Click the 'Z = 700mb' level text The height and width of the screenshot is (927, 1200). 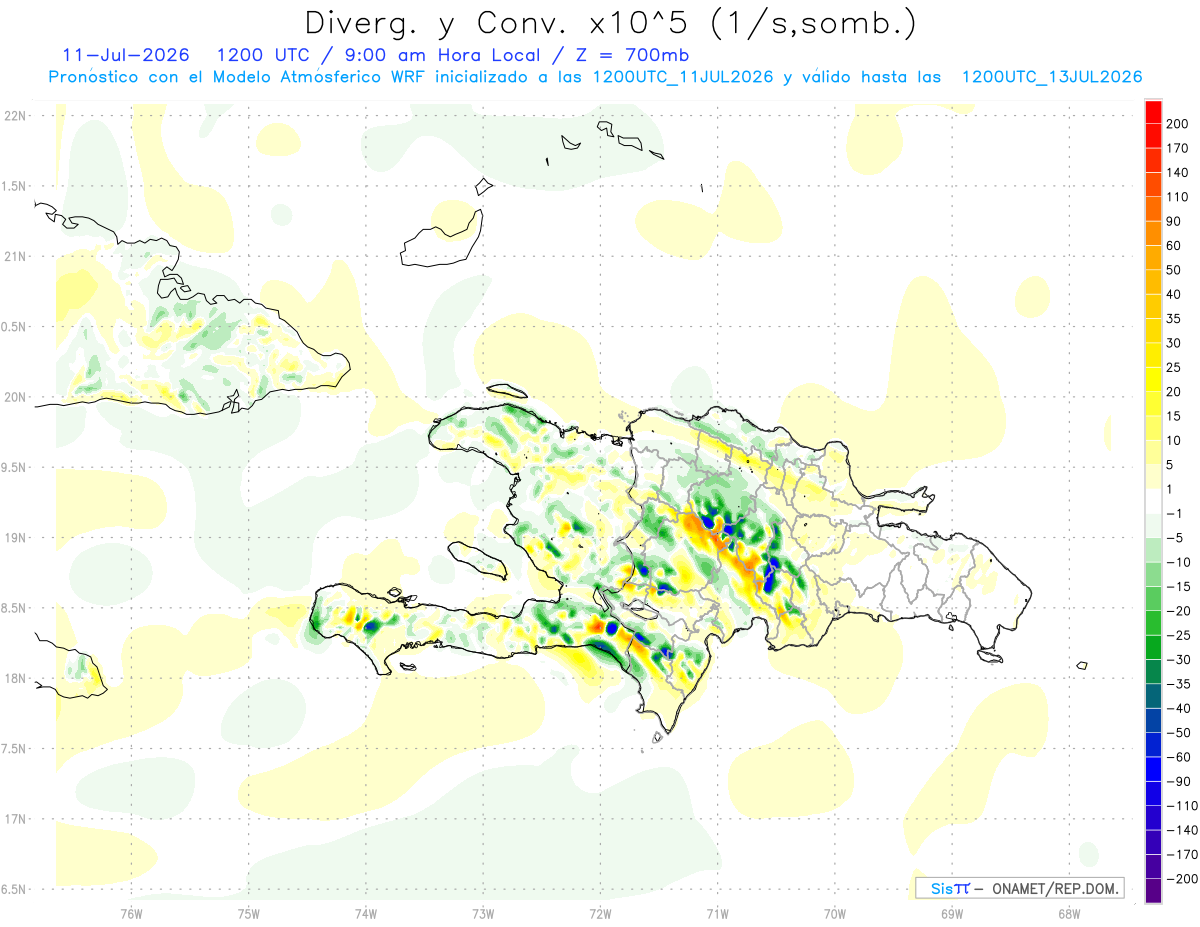coord(635,55)
